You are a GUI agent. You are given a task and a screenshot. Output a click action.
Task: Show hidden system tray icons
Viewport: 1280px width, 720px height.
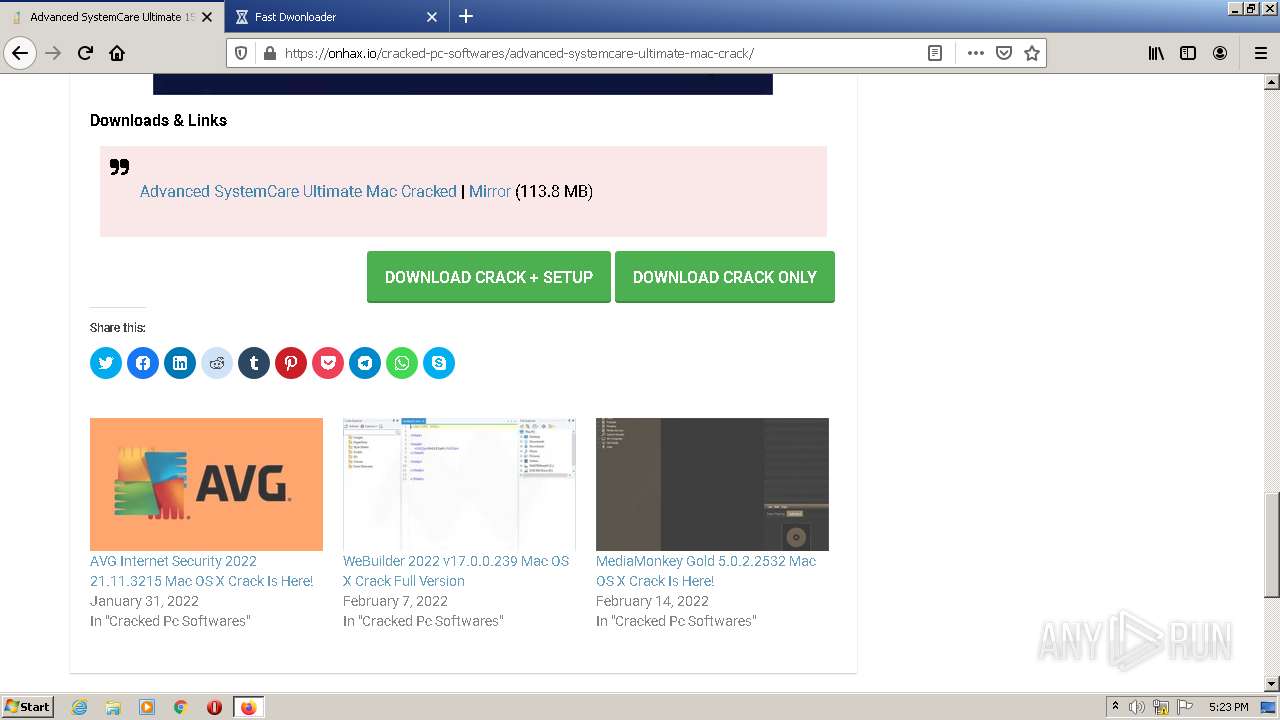click(1115, 707)
